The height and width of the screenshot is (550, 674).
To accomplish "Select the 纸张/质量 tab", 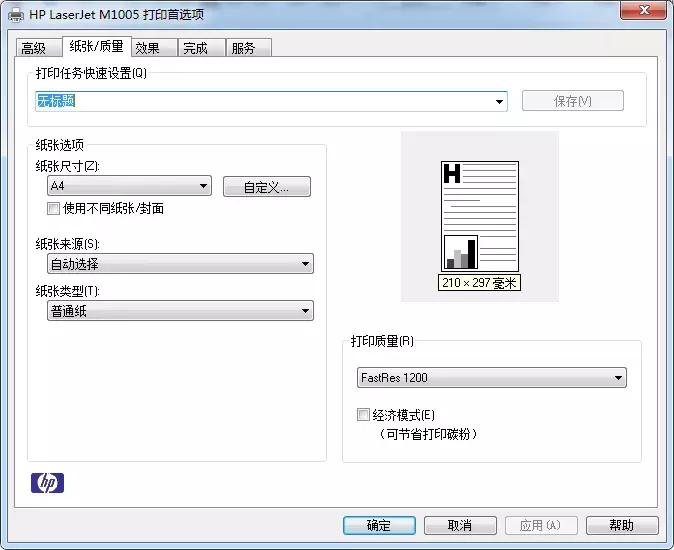I will pyautogui.click(x=97, y=46).
